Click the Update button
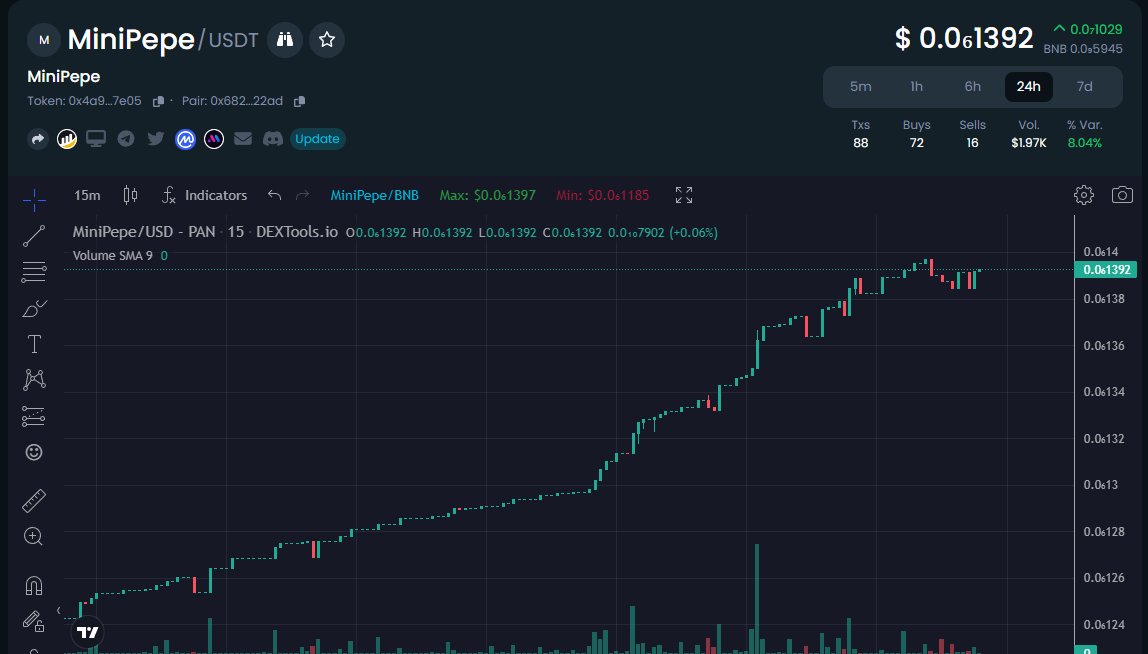1148x654 pixels. point(317,138)
